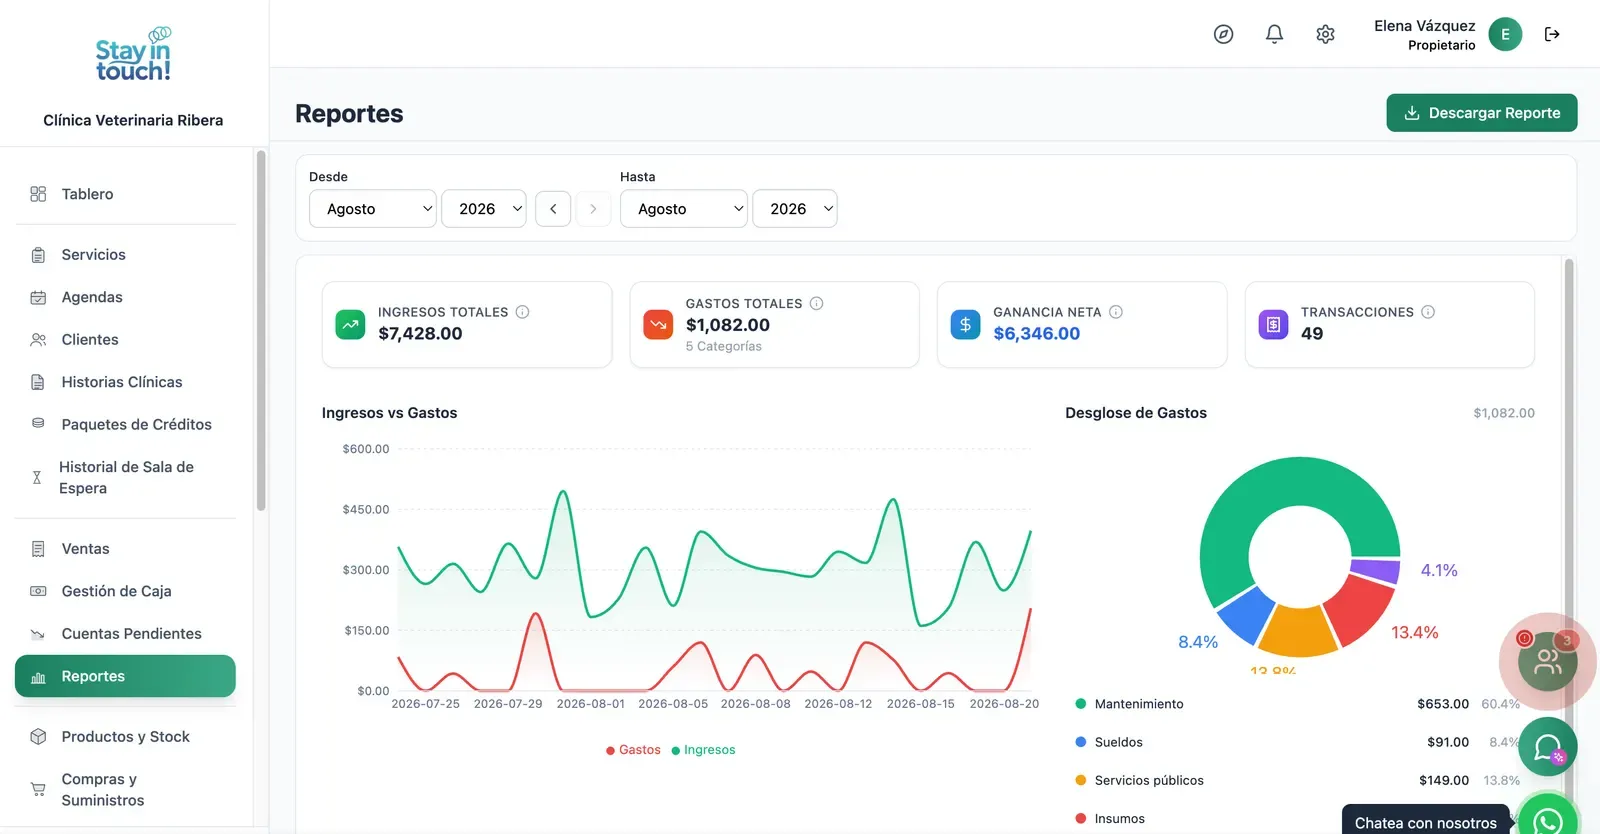Open Cuentas Pendientes in the sidebar
This screenshot has width=1600, height=834.
[x=125, y=634]
